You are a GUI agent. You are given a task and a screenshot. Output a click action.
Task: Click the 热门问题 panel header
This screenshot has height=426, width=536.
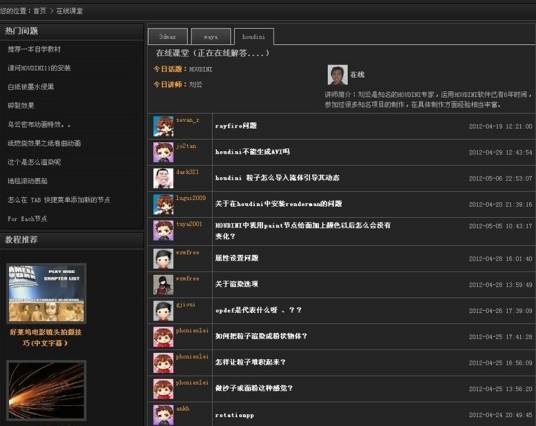pyautogui.click(x=72, y=31)
